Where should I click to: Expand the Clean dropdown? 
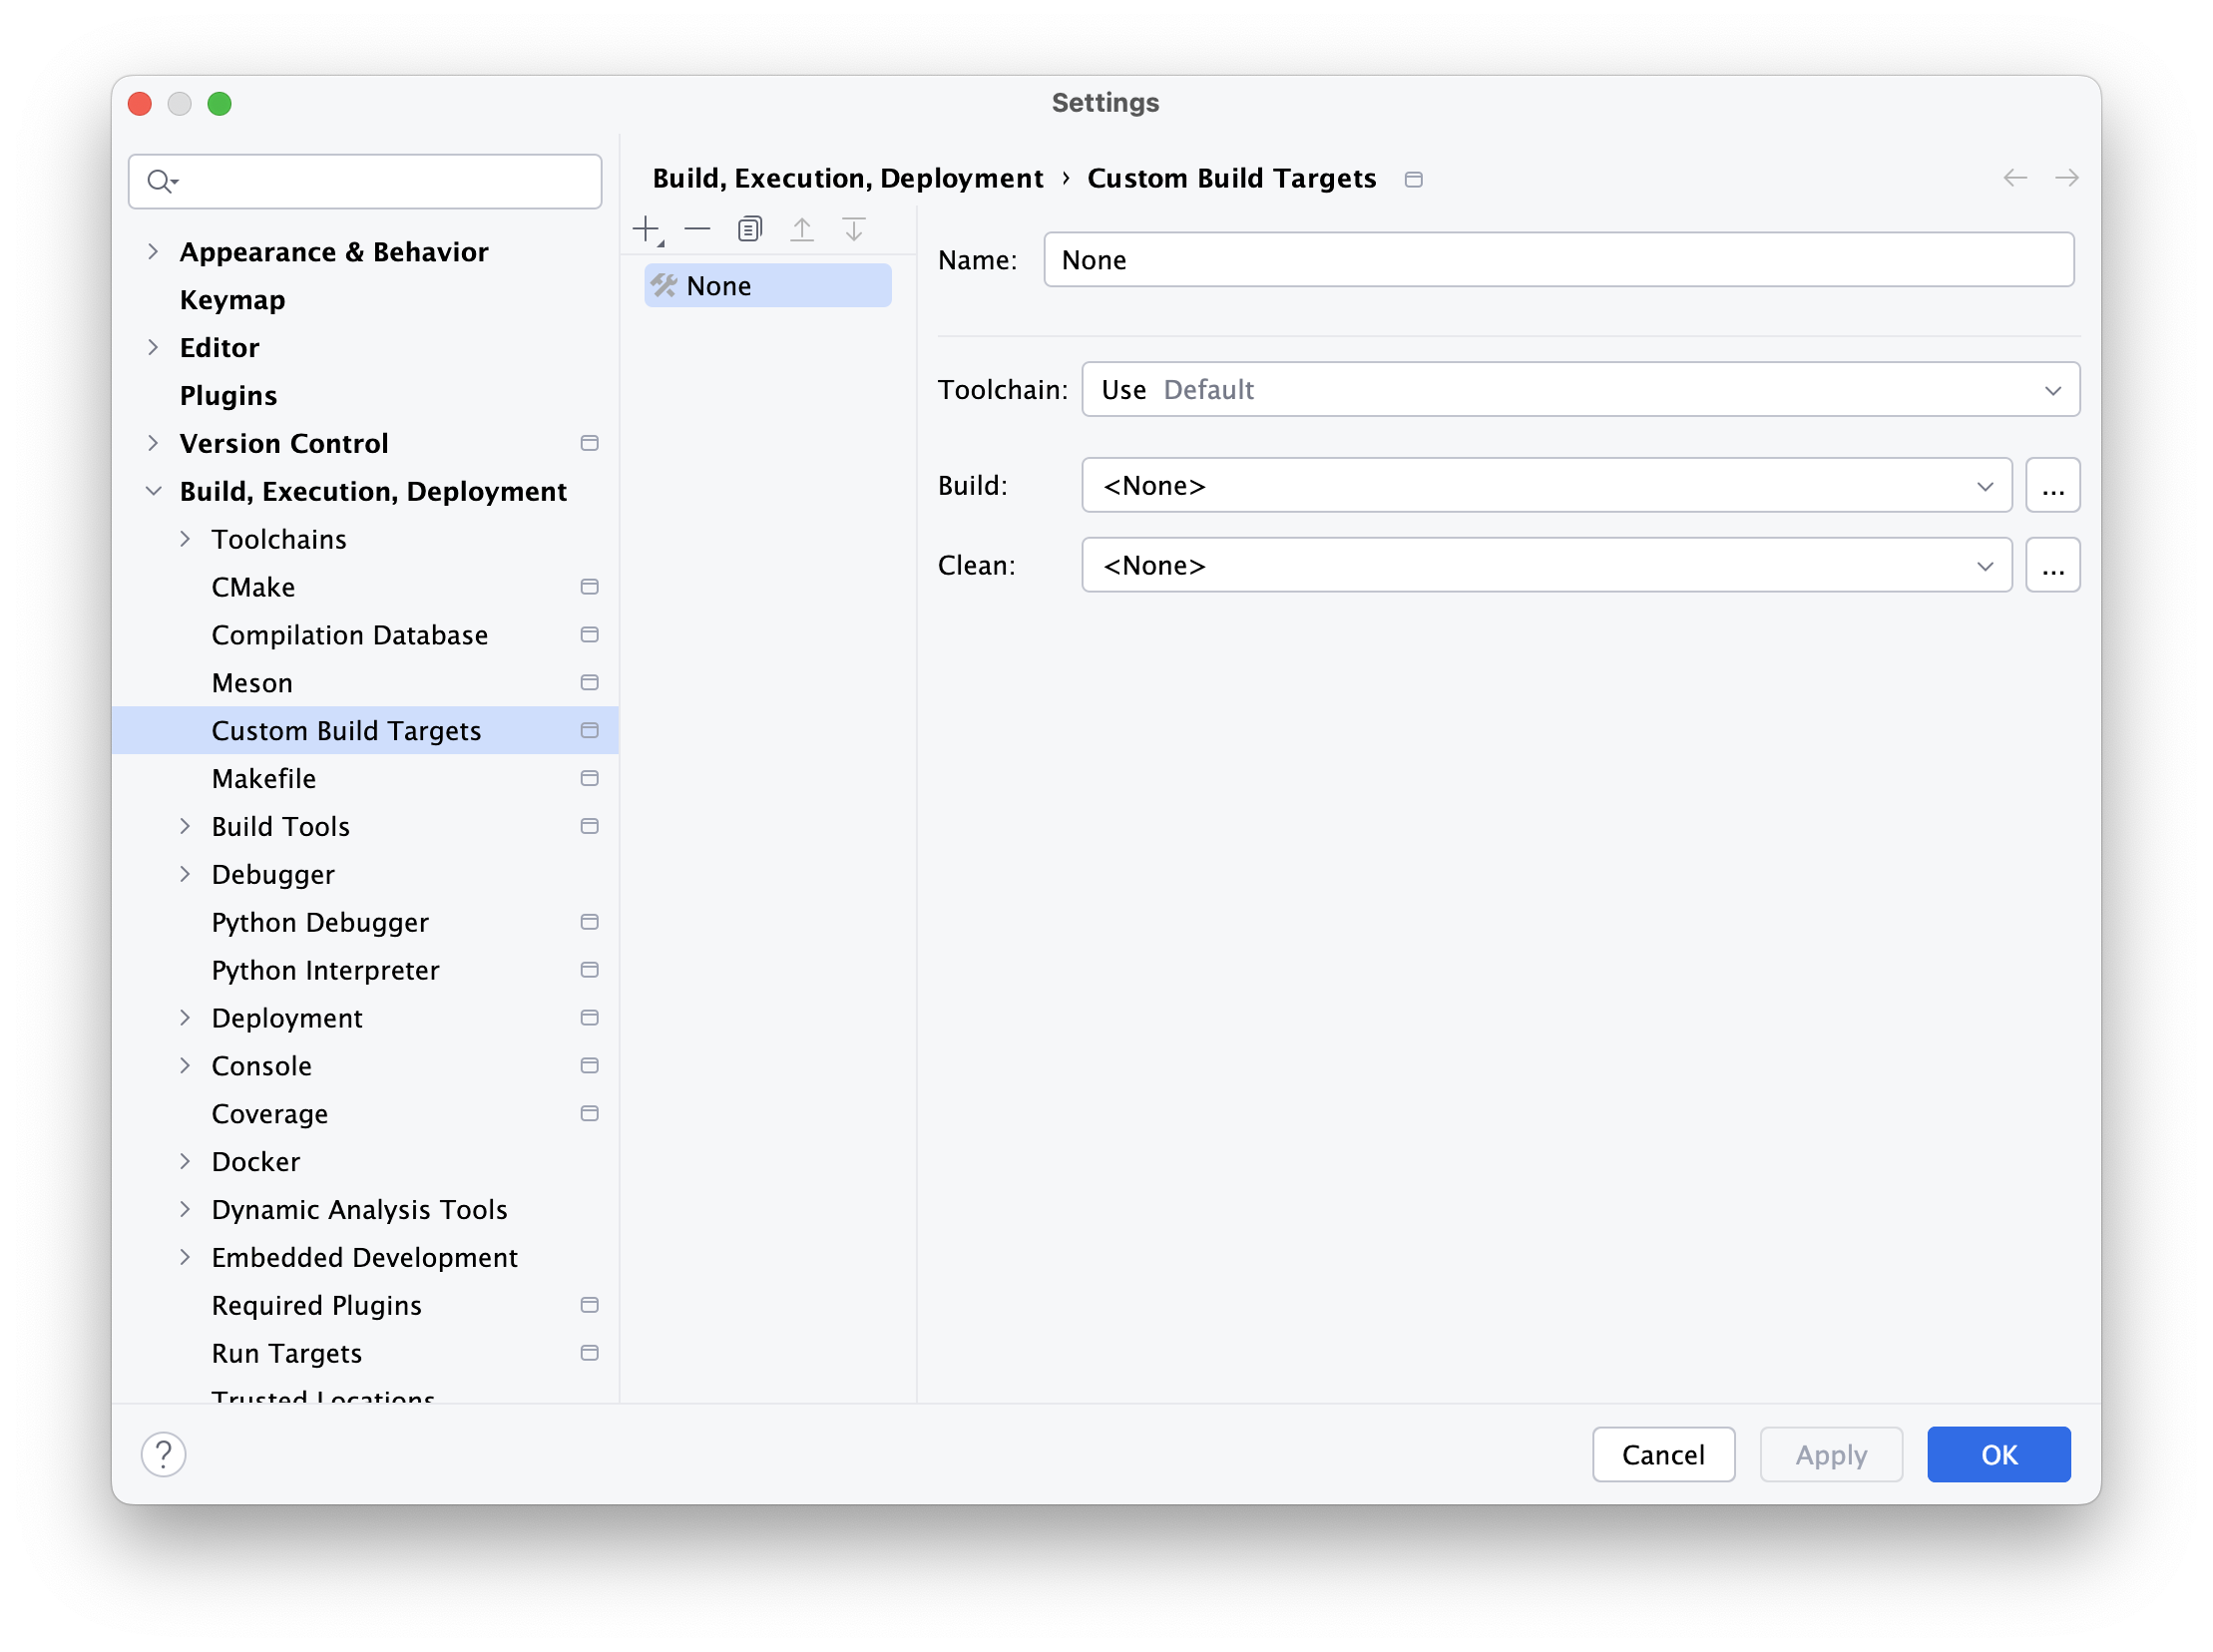click(x=1984, y=566)
